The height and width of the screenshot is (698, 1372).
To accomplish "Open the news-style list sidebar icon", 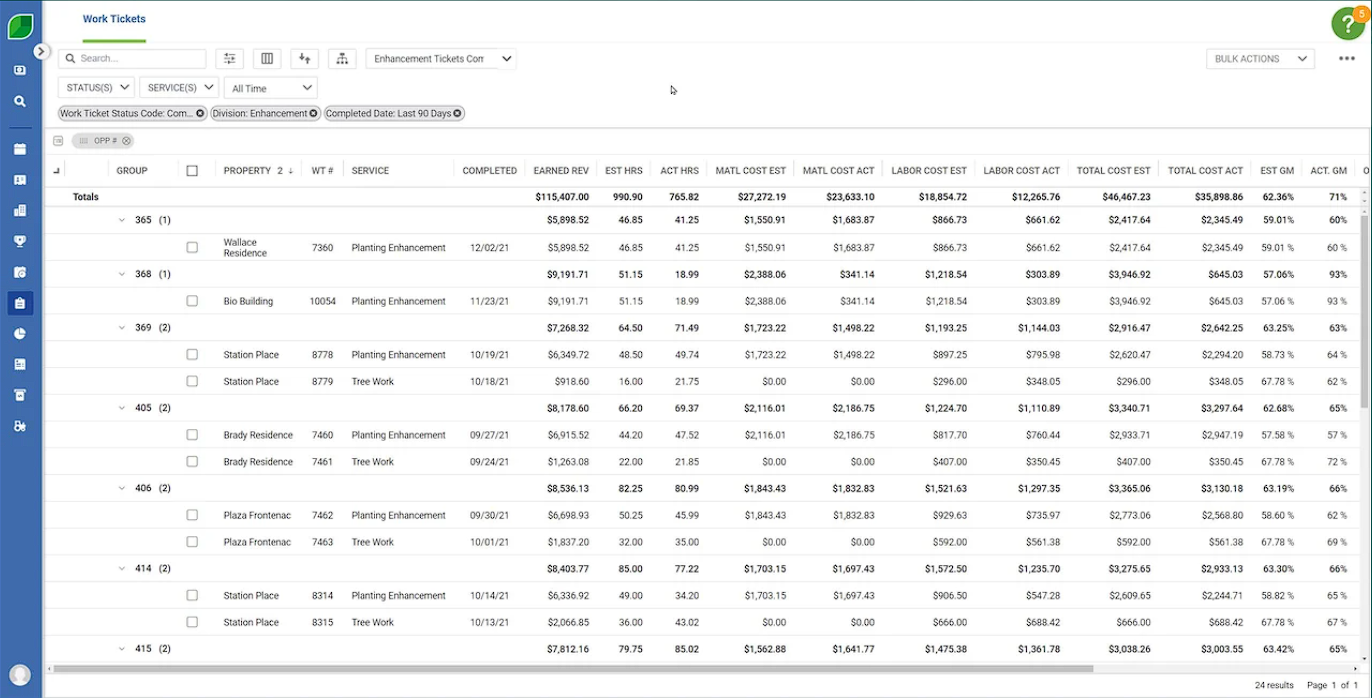I will 20,364.
